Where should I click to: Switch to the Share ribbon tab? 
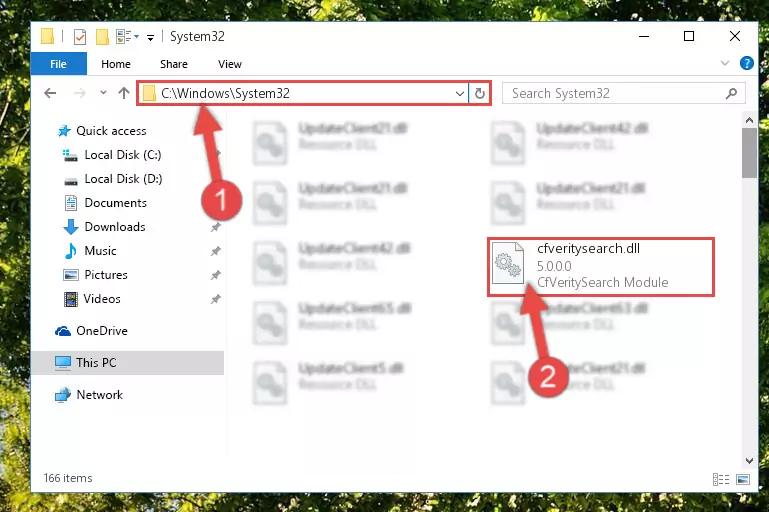(174, 64)
